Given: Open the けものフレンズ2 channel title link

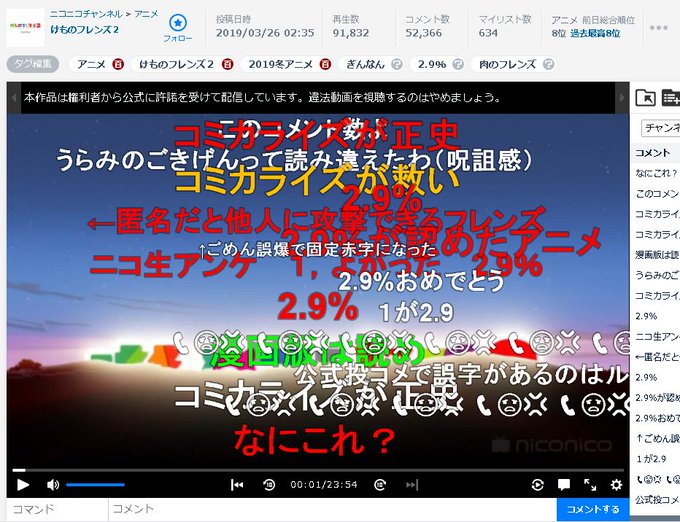Looking at the screenshot, I should click(x=84, y=30).
